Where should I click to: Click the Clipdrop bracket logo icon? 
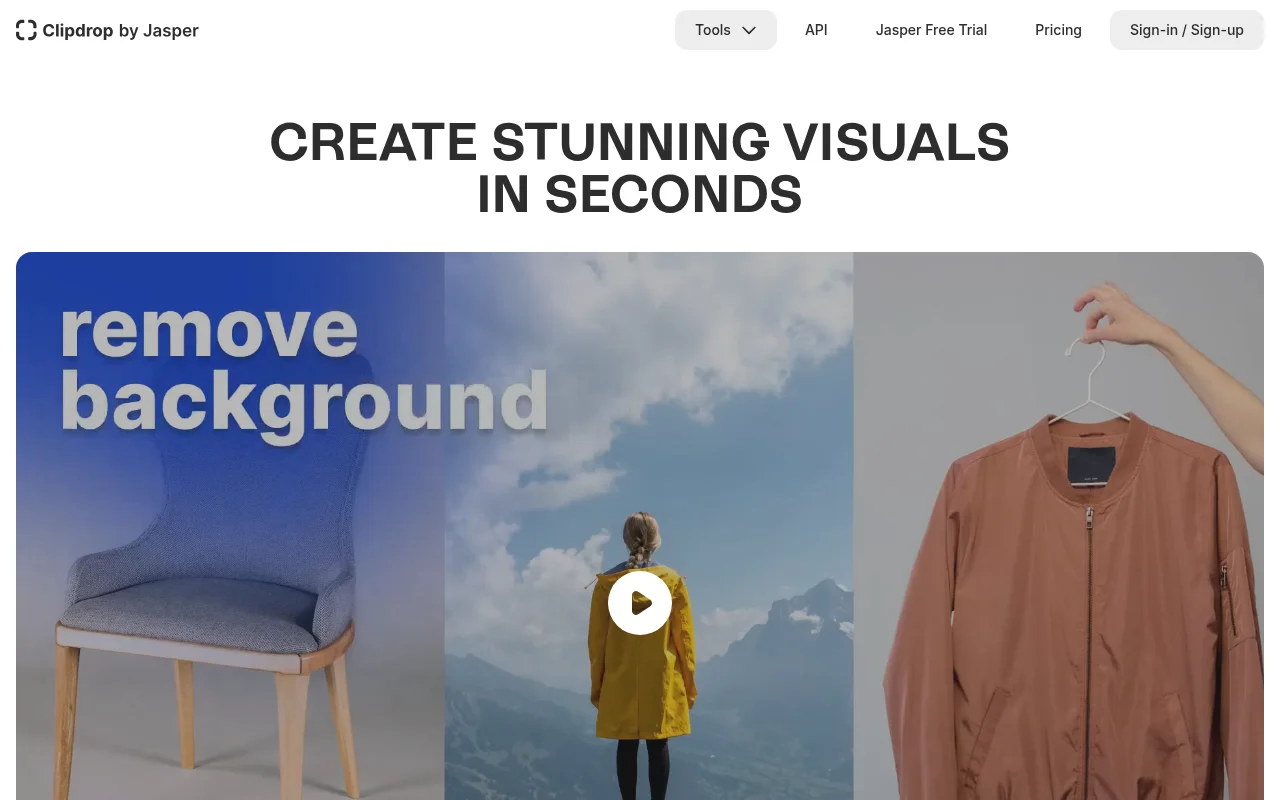point(26,30)
